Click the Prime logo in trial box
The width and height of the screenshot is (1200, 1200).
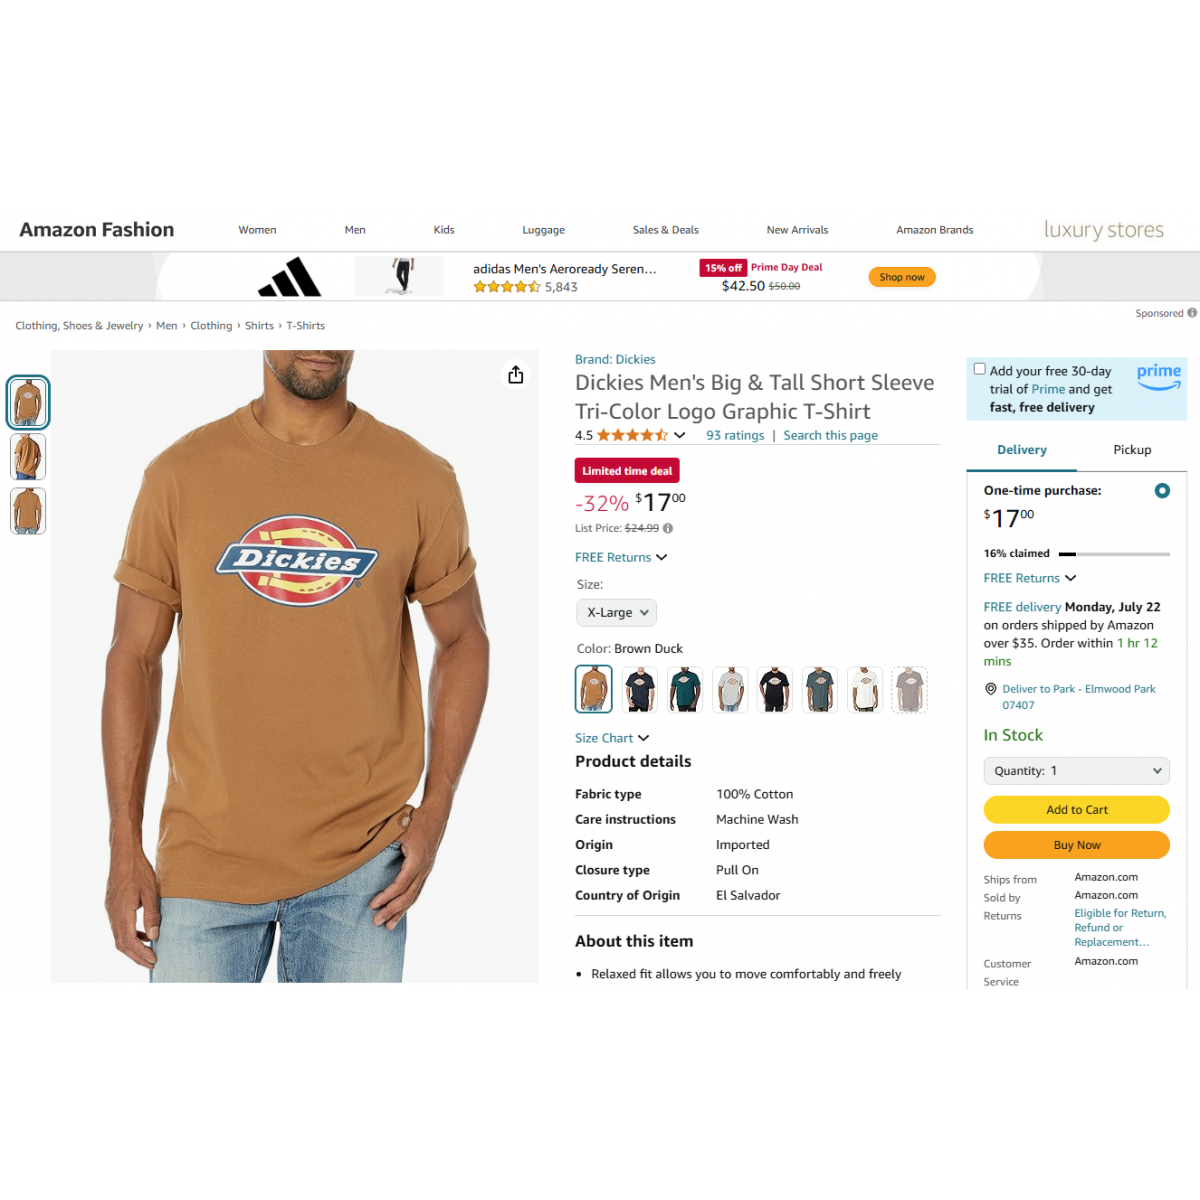1159,376
